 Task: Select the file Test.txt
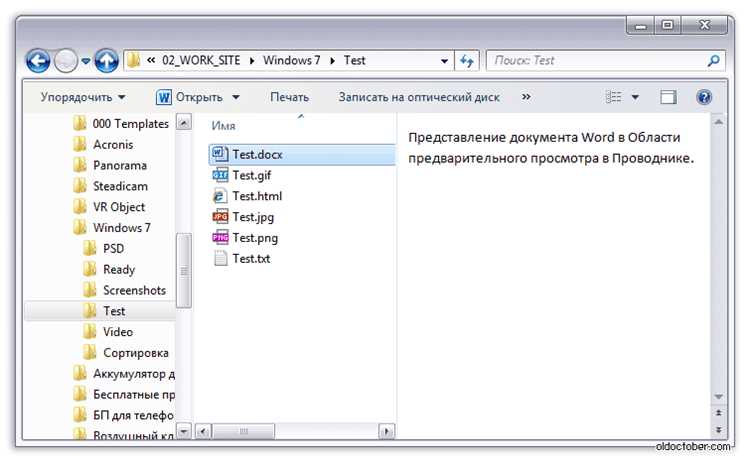242,259
